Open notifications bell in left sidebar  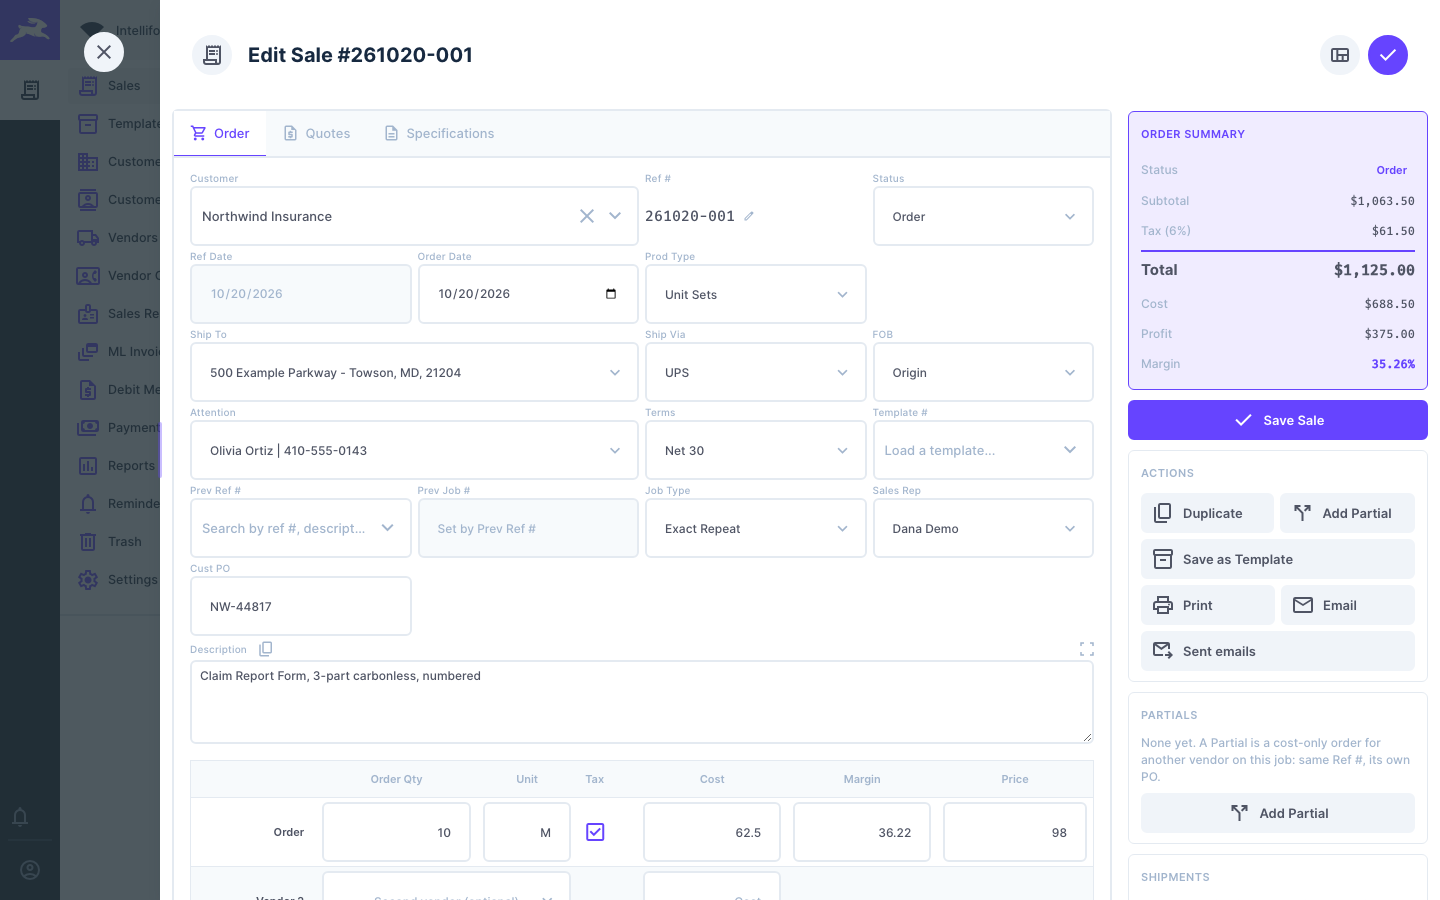point(20,817)
